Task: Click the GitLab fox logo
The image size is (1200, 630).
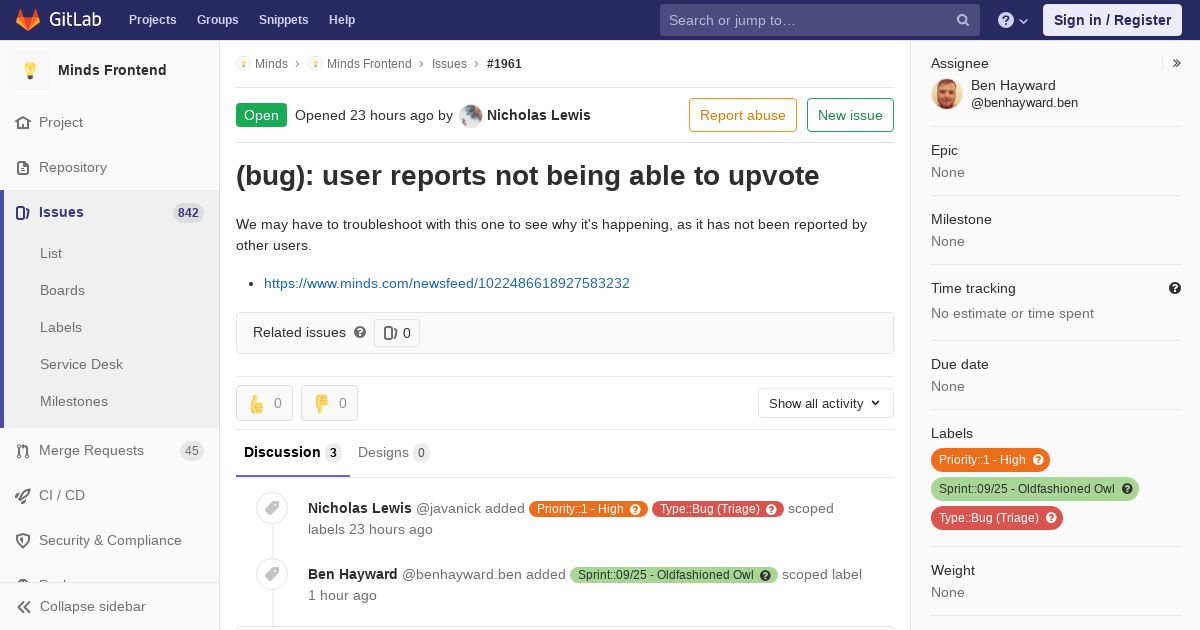Action: pyautogui.click(x=28, y=19)
